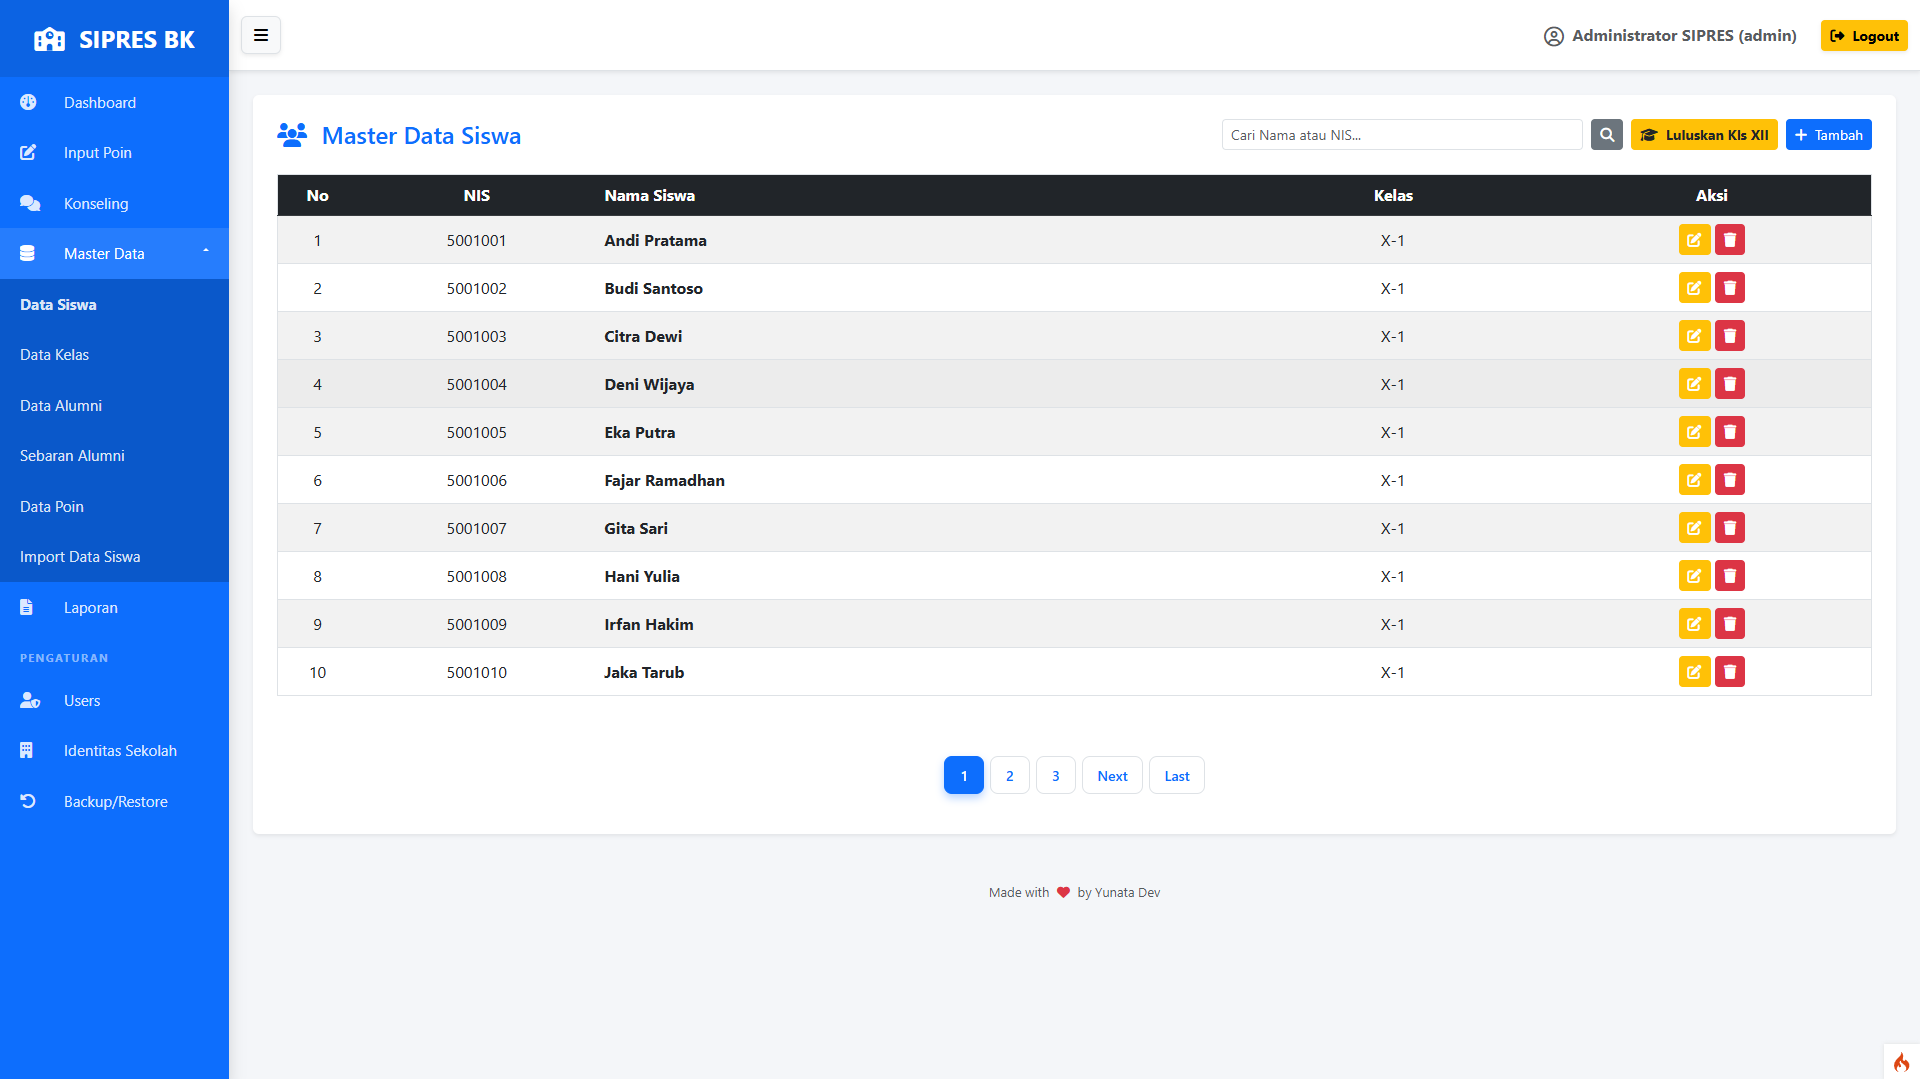Log out using the Logout button
The width and height of the screenshot is (1920, 1079).
click(1863, 36)
